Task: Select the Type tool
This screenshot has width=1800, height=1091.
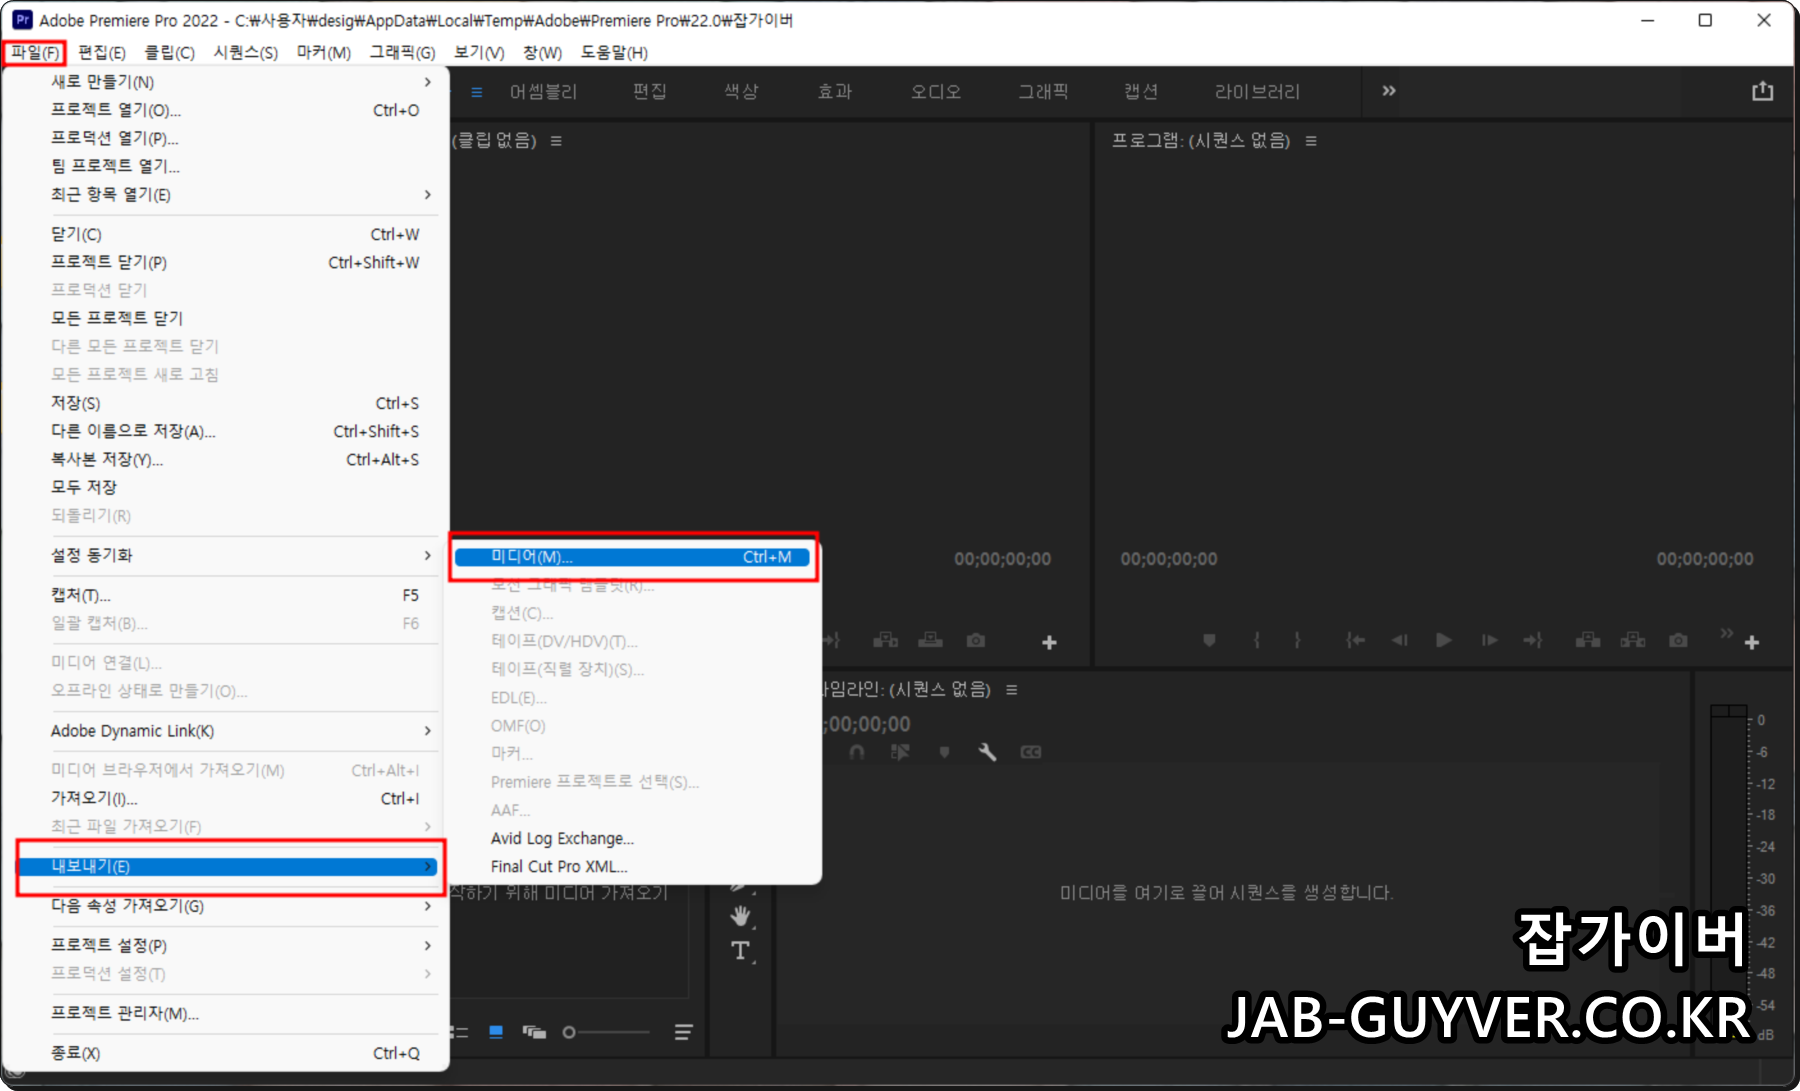Action: tap(740, 951)
